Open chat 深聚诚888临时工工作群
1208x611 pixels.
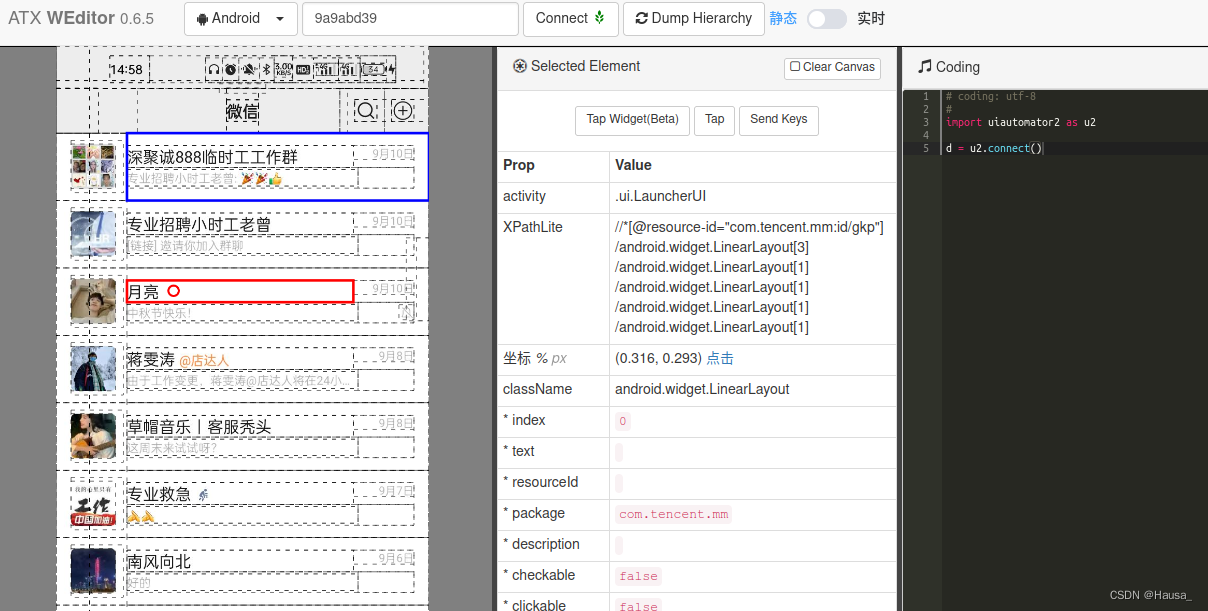click(x=242, y=167)
